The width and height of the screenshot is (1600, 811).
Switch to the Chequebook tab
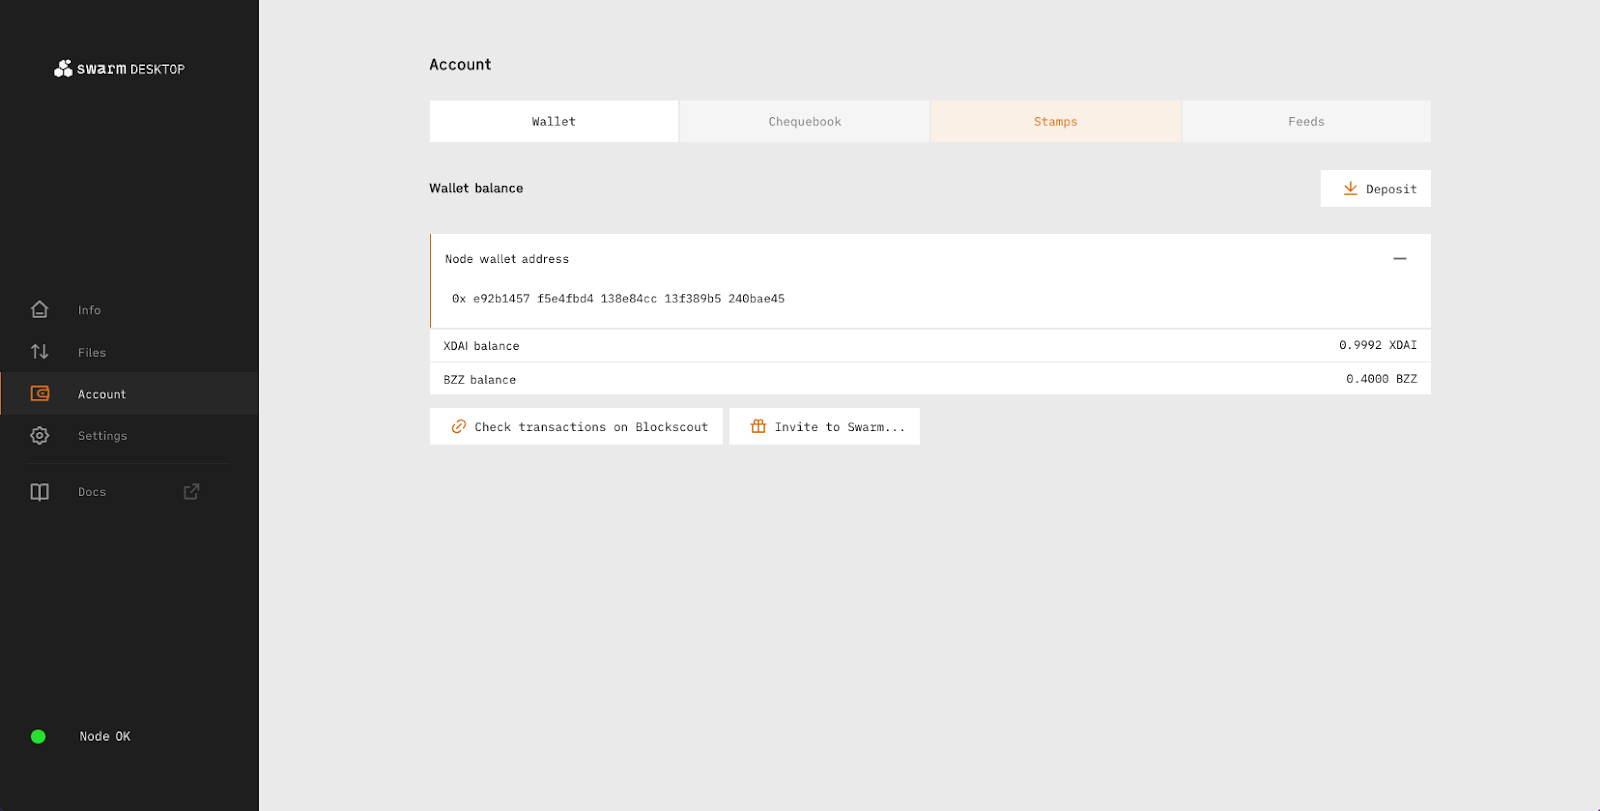804,122
